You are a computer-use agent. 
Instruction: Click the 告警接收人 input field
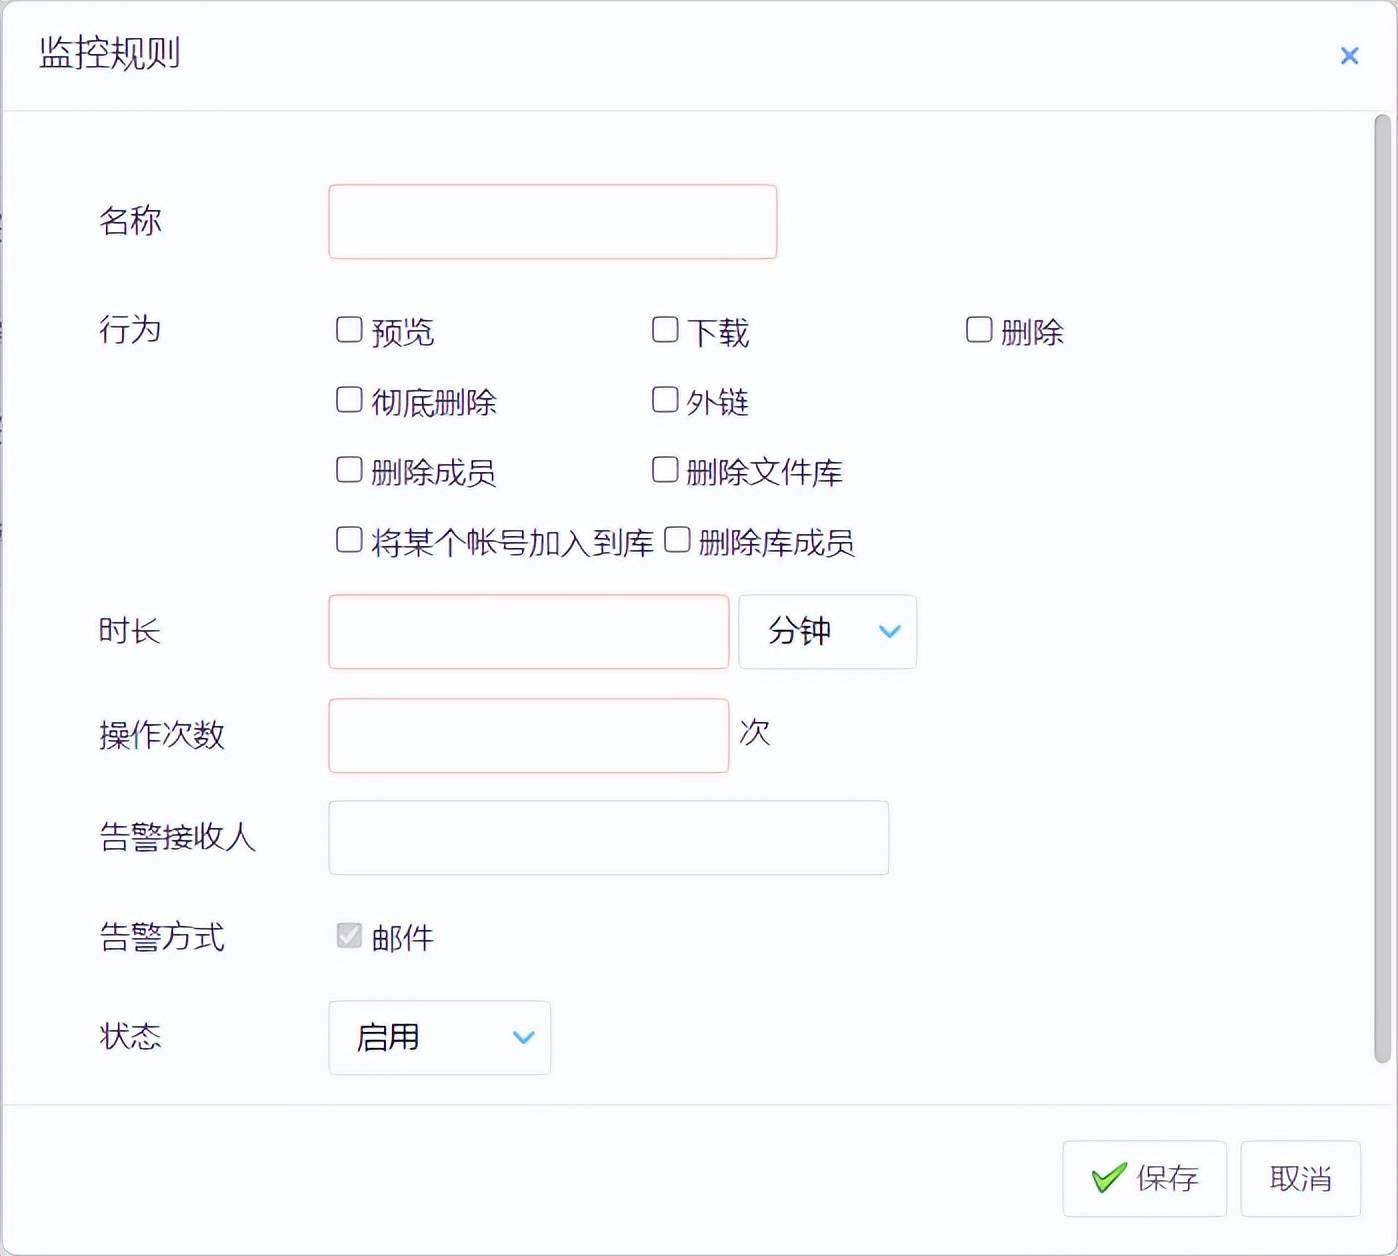pos(608,838)
